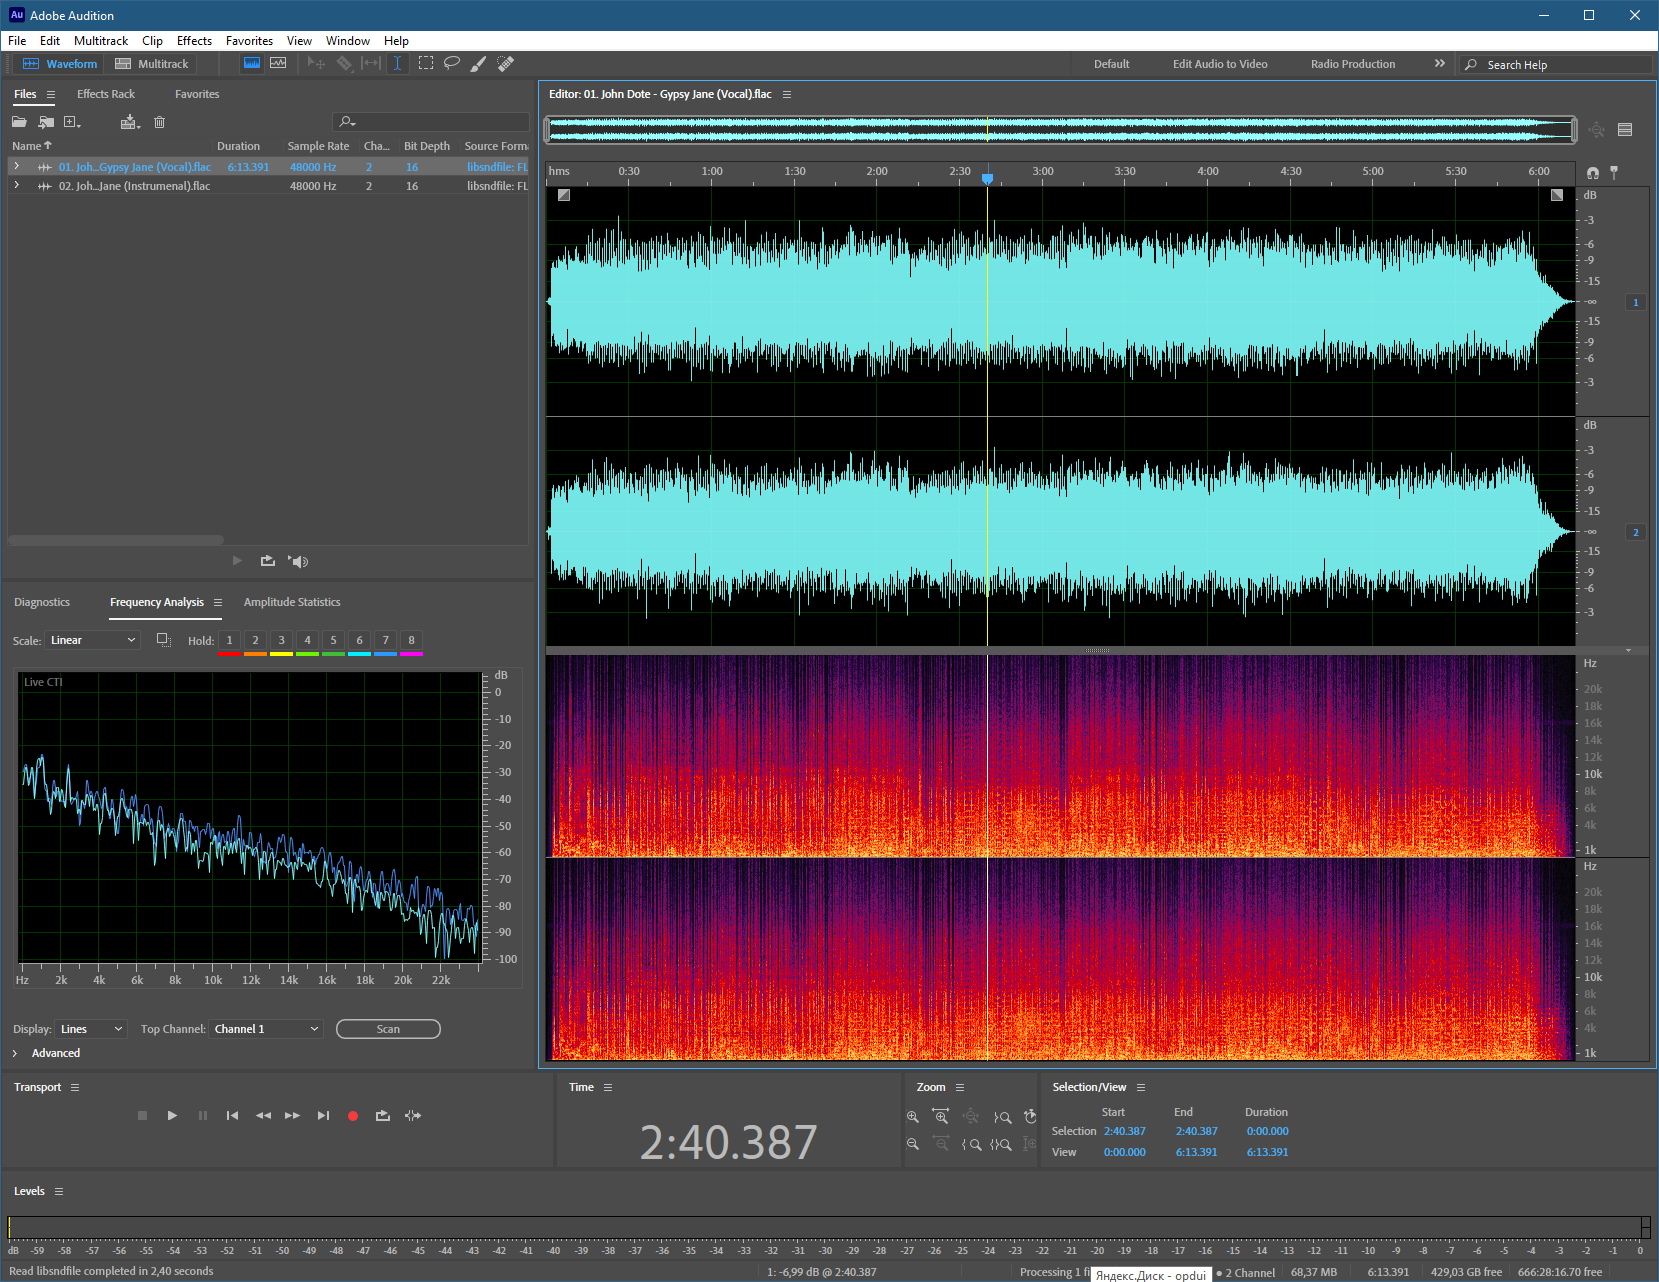
Task: Zoom out amplitude icon
Action: tap(912, 1144)
